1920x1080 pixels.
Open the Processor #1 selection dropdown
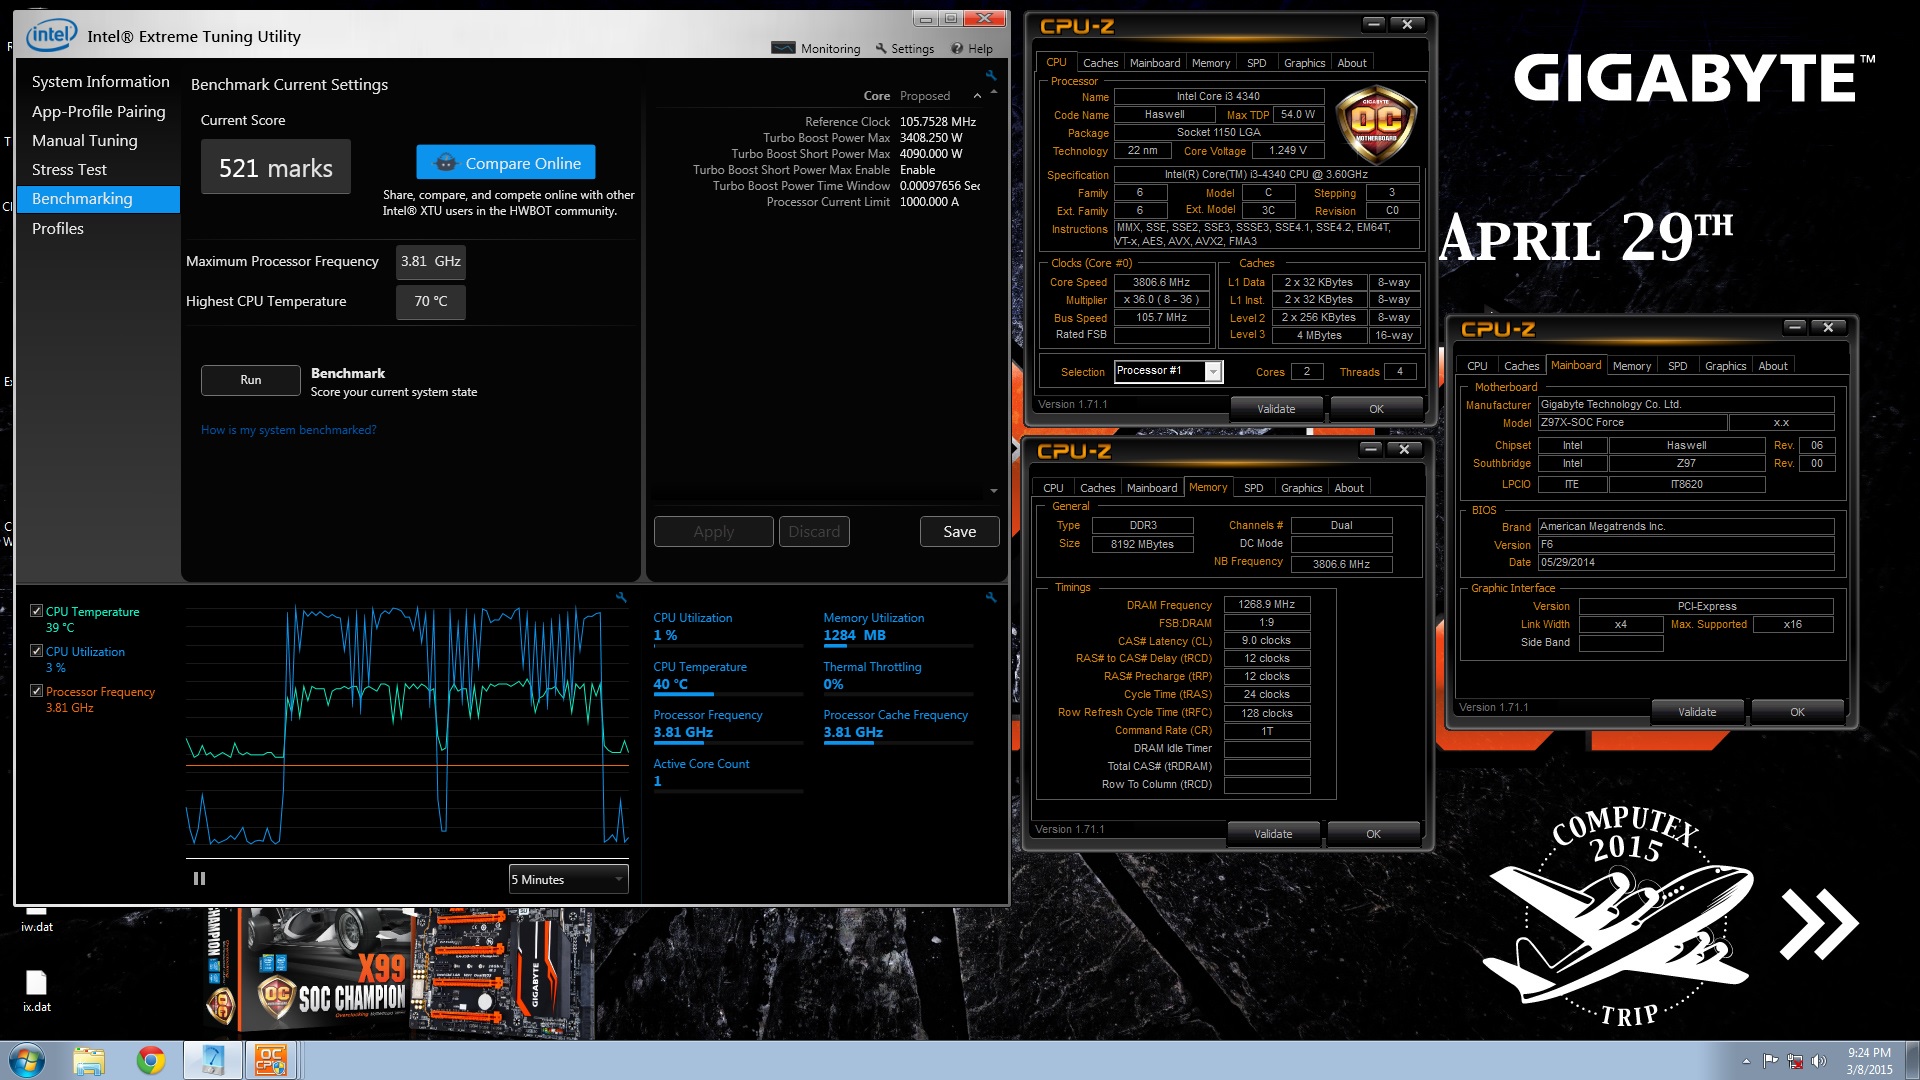1168,371
